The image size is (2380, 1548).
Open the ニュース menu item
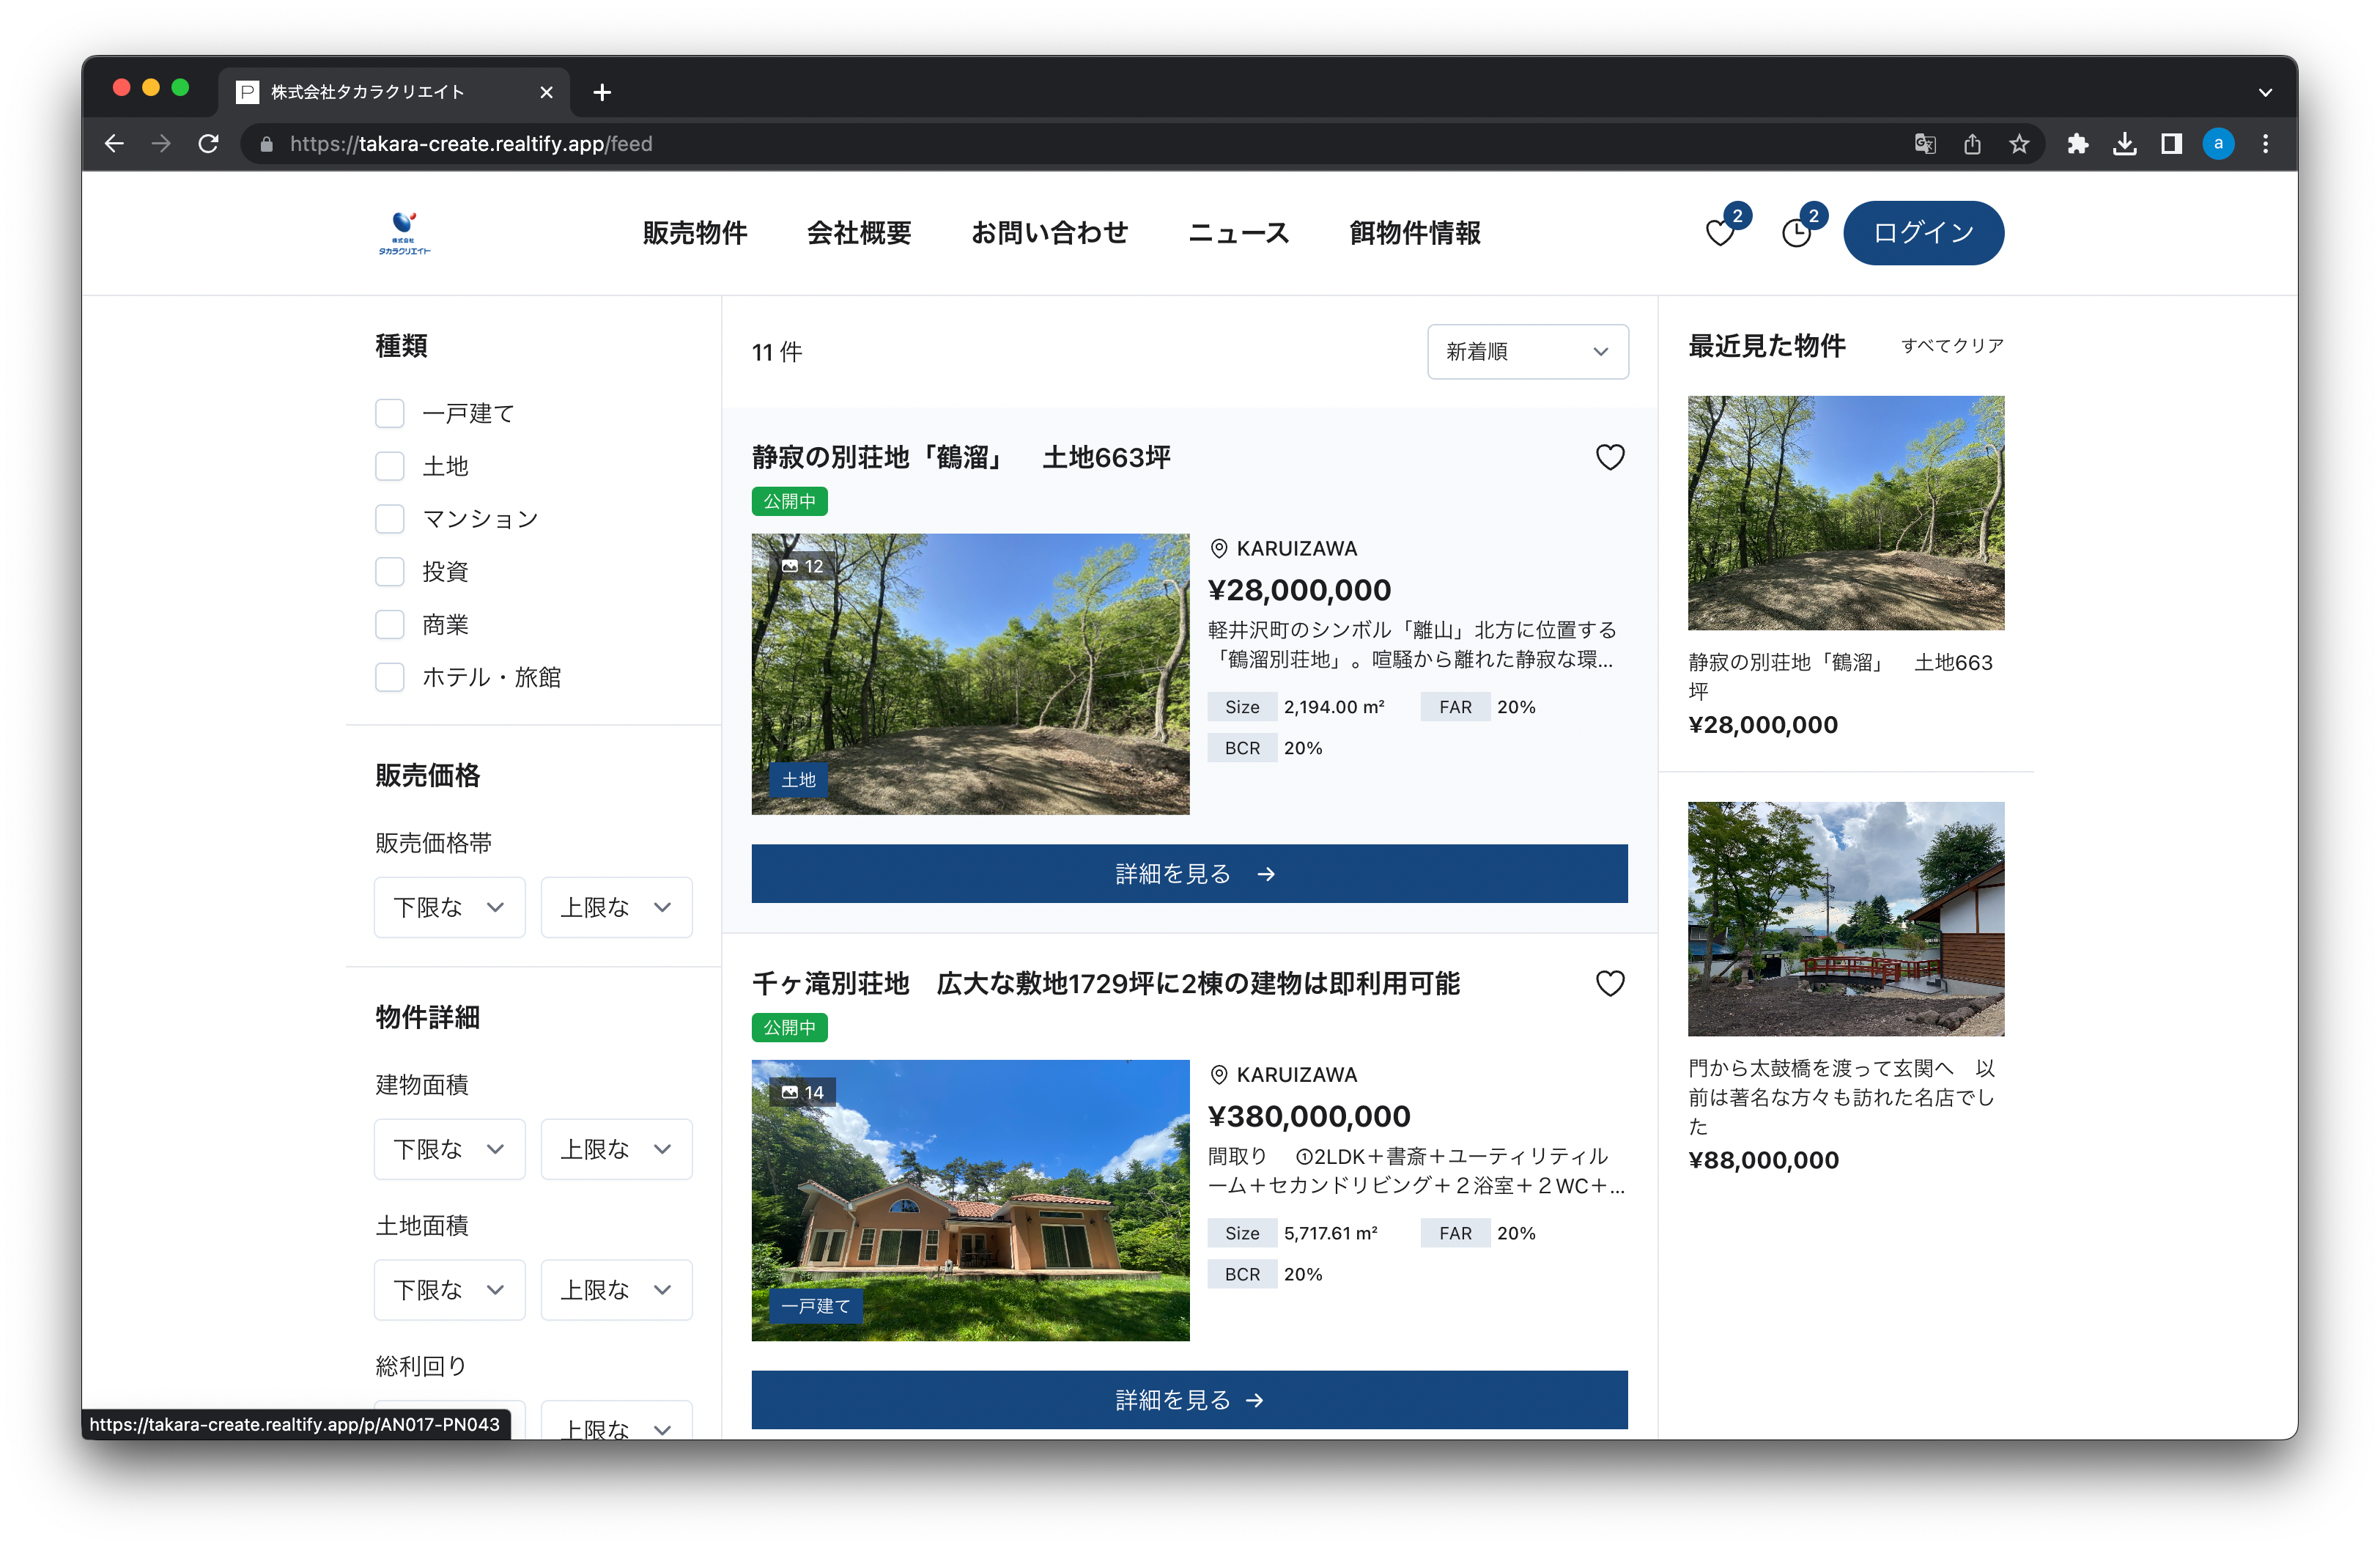point(1238,233)
